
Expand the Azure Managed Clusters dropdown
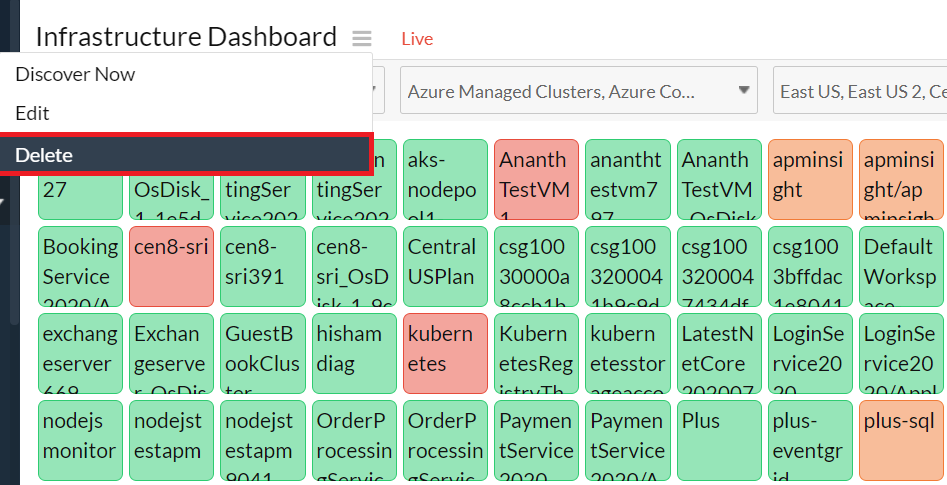578,92
